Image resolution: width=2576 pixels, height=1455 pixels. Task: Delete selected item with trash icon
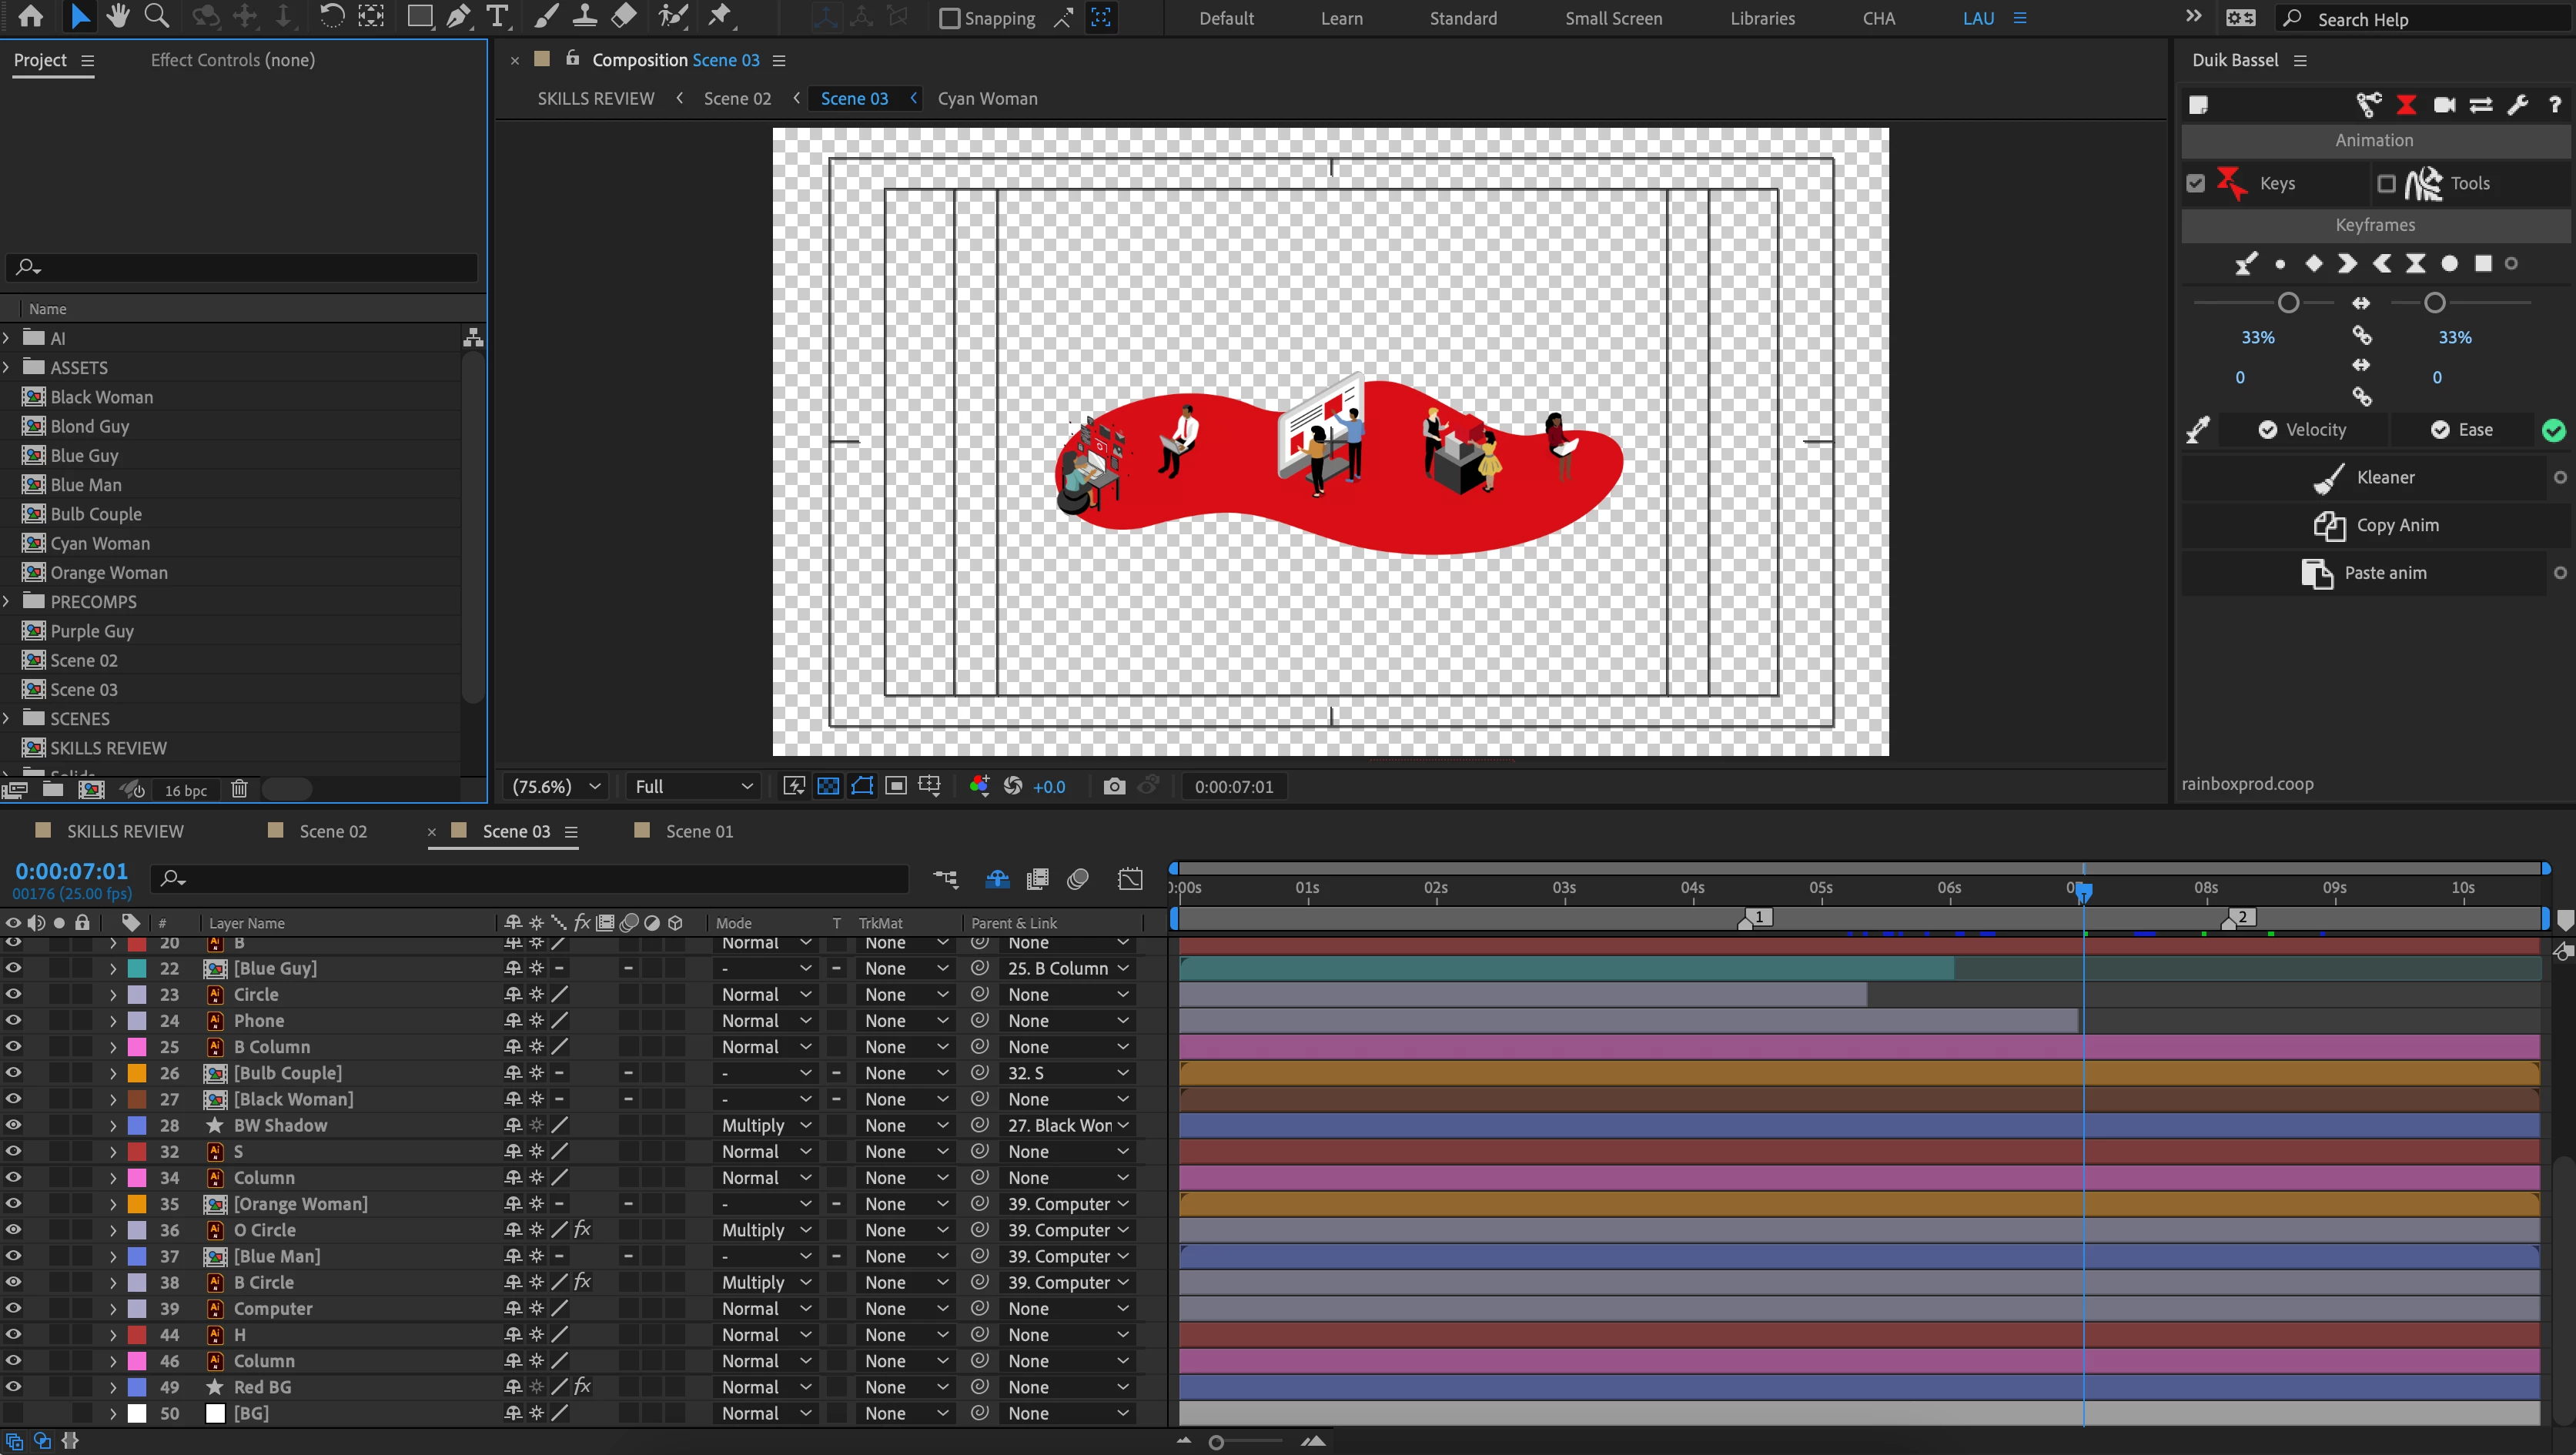pyautogui.click(x=239, y=789)
